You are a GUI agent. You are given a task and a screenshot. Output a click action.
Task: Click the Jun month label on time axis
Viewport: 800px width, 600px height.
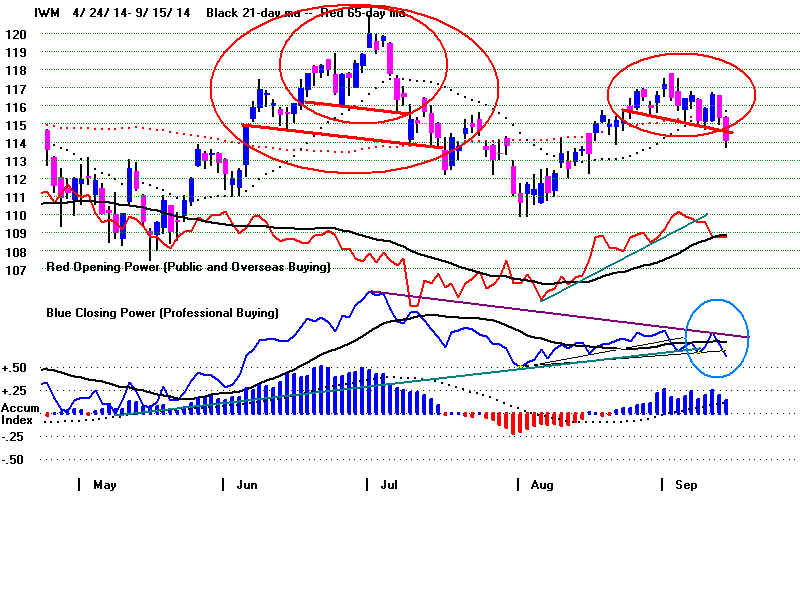247,485
